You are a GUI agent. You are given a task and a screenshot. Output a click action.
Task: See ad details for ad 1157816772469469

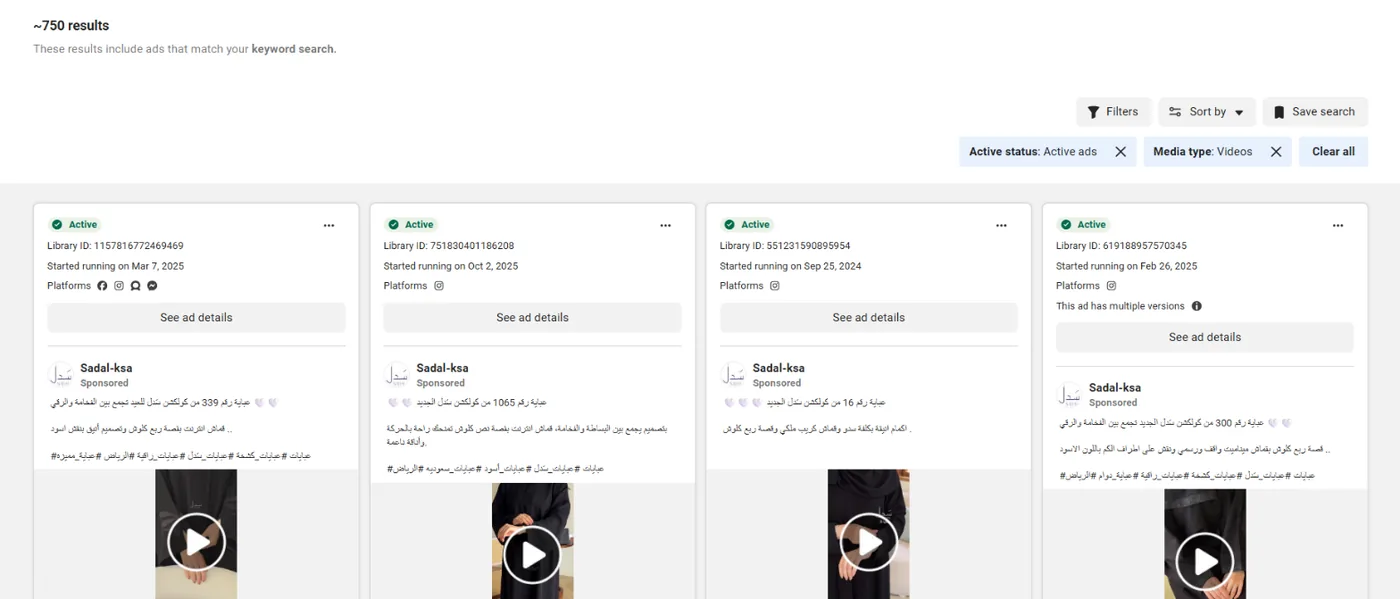[196, 318]
